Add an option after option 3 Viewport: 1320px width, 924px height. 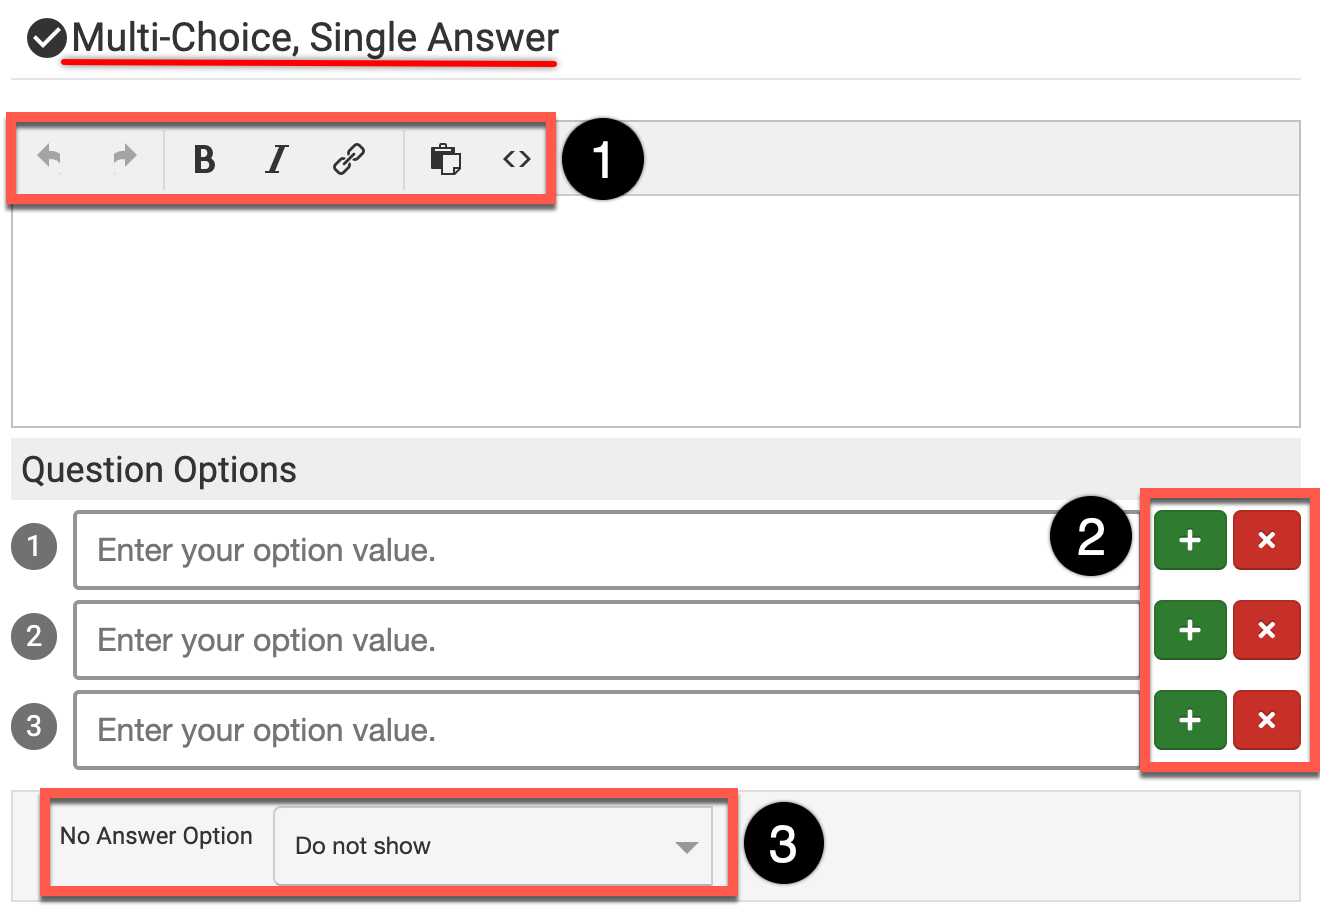point(1190,721)
